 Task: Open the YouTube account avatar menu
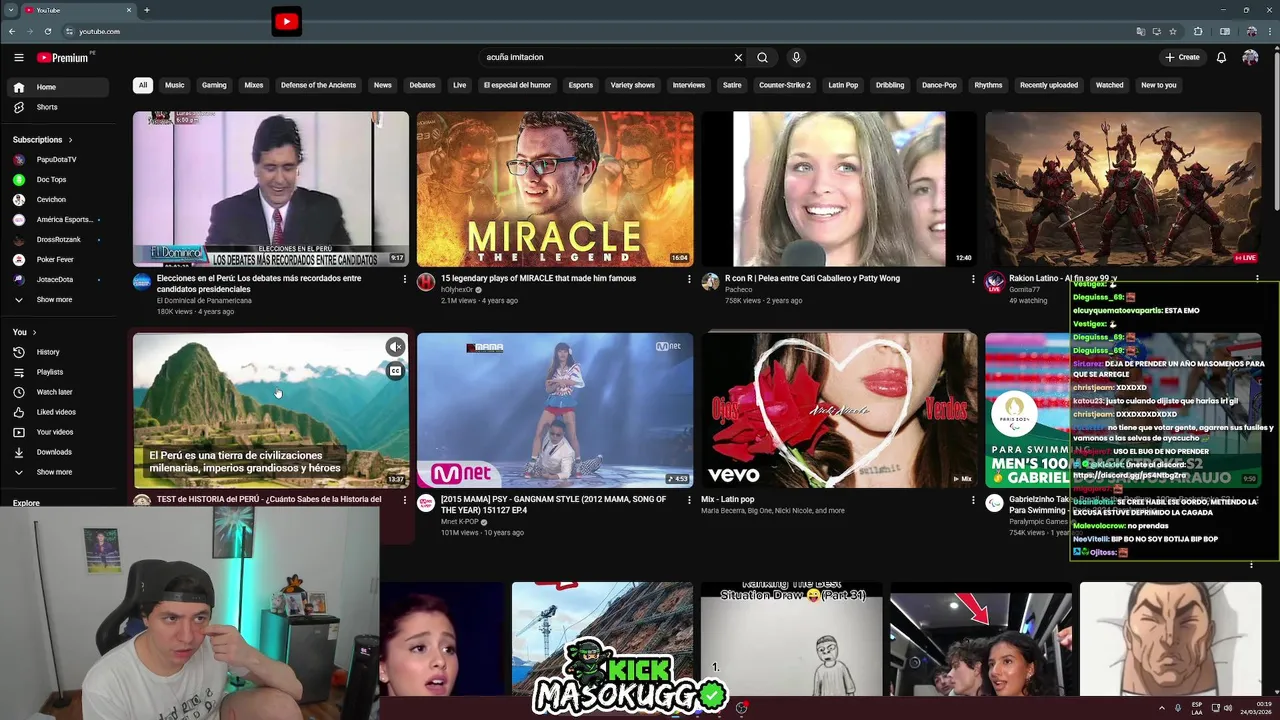pyautogui.click(x=1250, y=58)
